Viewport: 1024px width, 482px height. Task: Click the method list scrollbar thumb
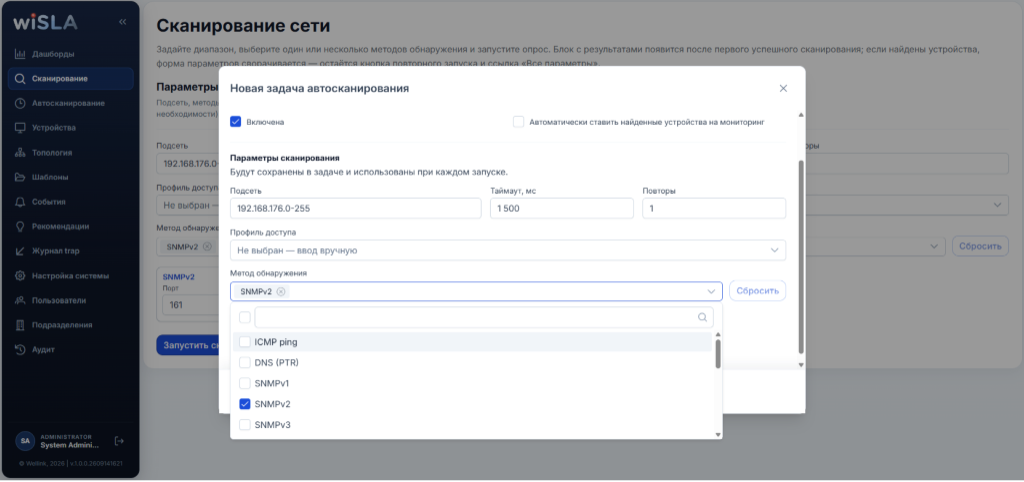tap(718, 353)
